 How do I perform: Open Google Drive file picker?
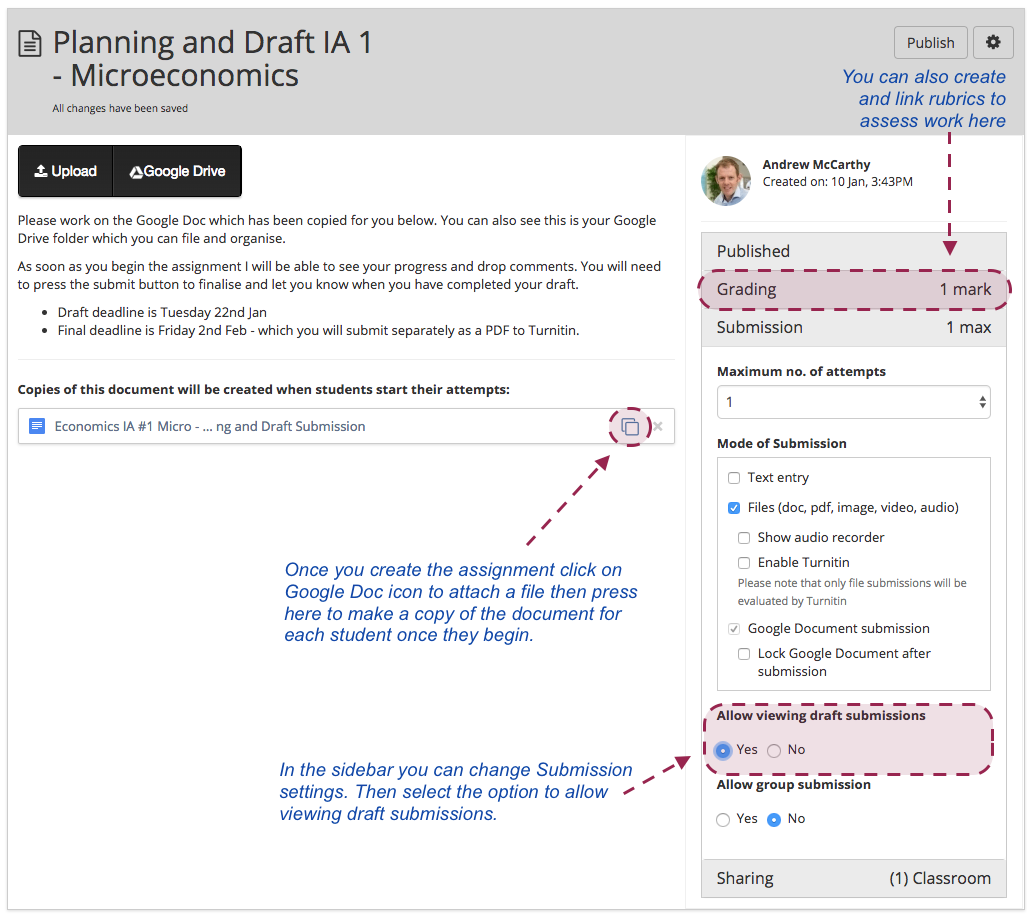pos(177,171)
